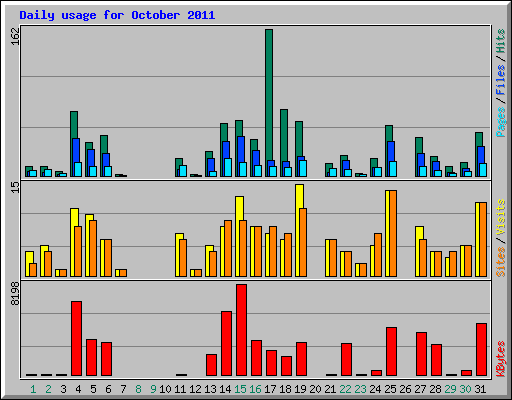Click the orange sites bar for day 25

pyautogui.click(x=393, y=234)
